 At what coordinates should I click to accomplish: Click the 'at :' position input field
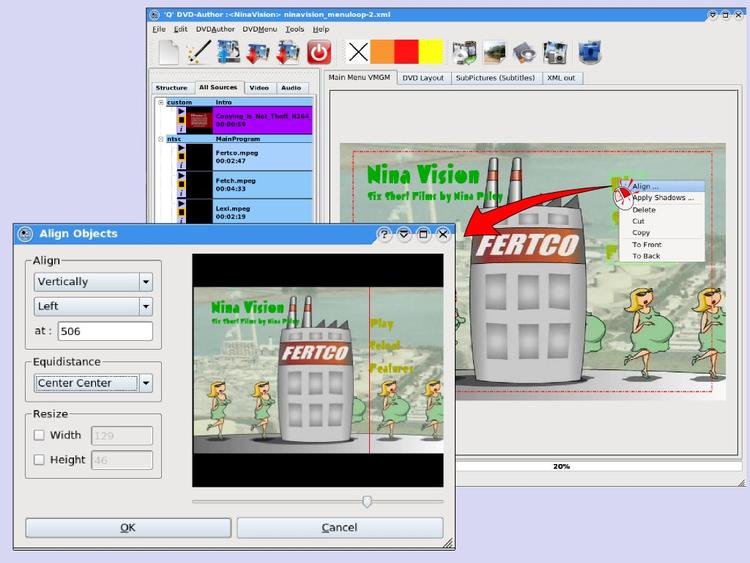click(x=105, y=331)
